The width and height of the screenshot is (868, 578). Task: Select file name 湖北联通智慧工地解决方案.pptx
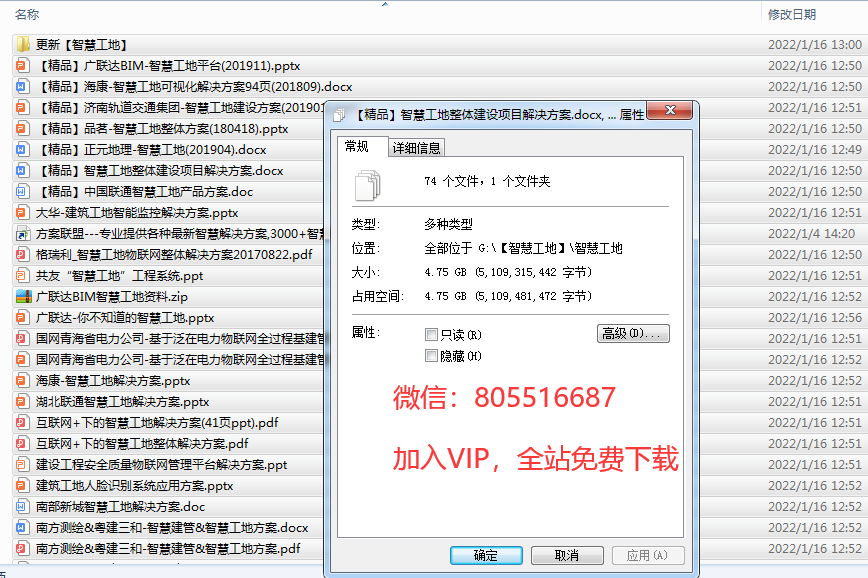[x=122, y=402]
